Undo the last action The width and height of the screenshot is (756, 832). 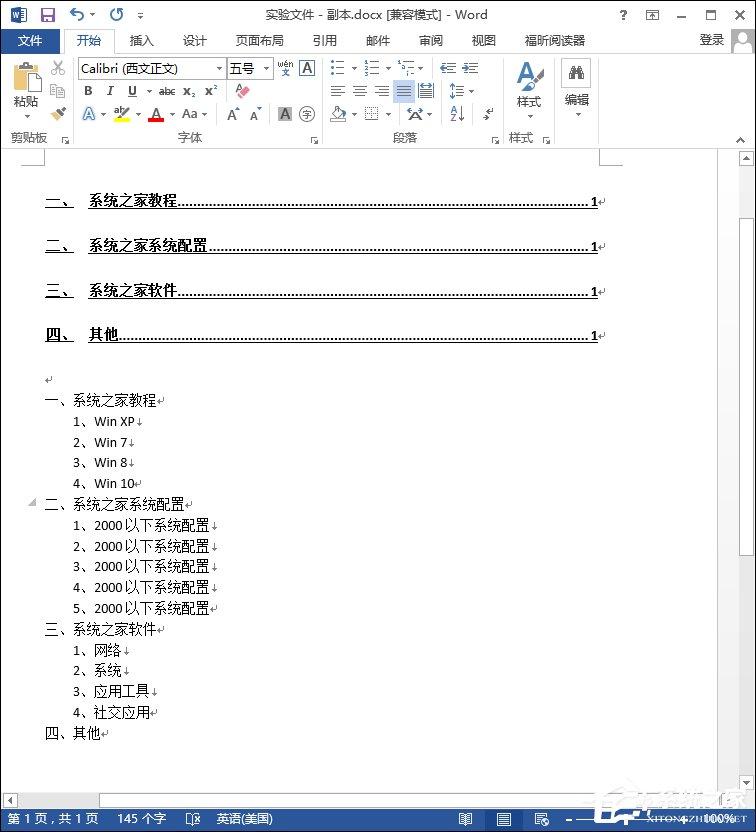pos(77,14)
